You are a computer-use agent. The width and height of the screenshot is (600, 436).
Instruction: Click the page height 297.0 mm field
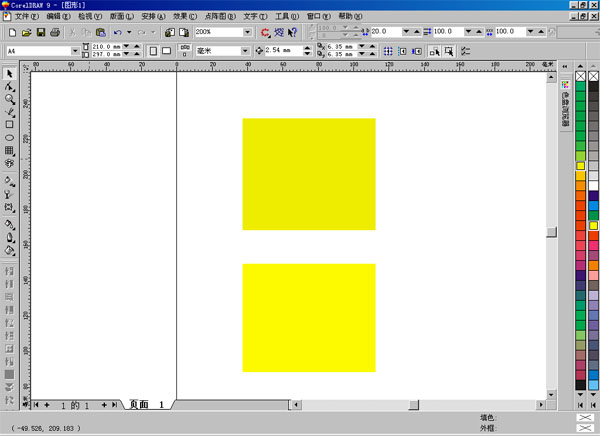106,55
